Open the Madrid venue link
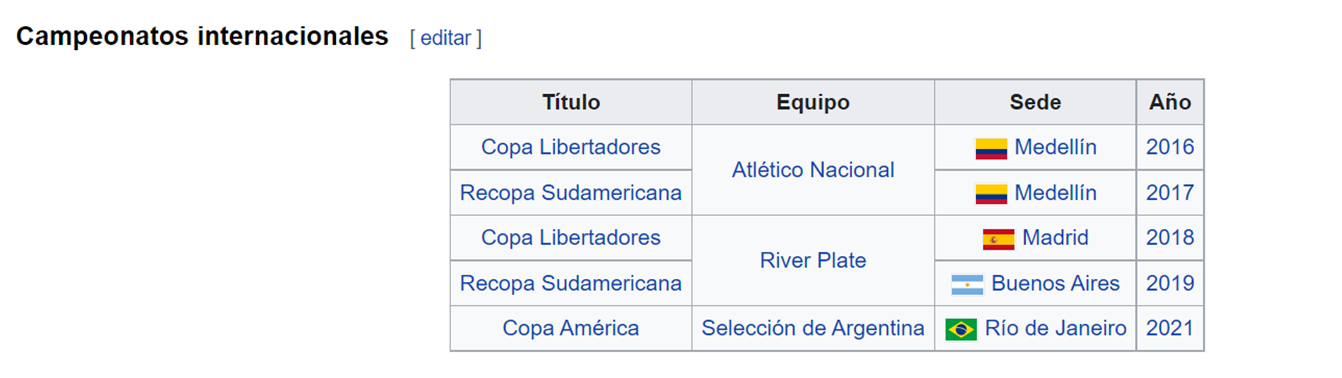Screen dimensions: 1342x378 1055,238
